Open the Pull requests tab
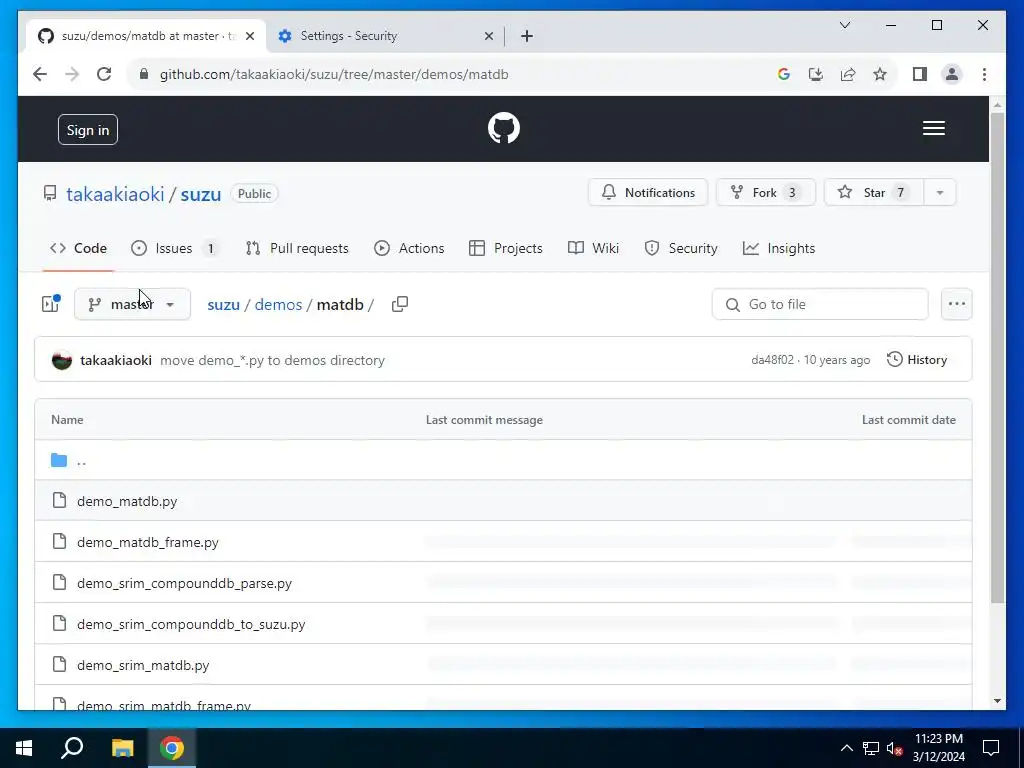Viewport: 1024px width, 768px height. [x=297, y=248]
